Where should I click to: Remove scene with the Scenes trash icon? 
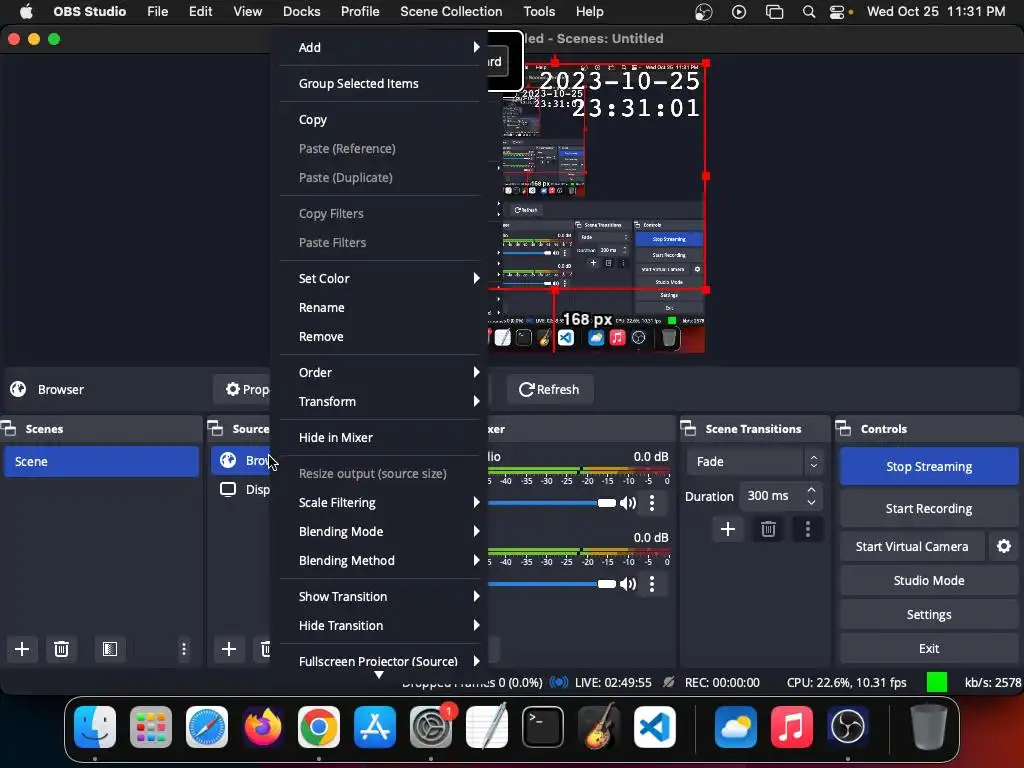pyautogui.click(x=61, y=648)
